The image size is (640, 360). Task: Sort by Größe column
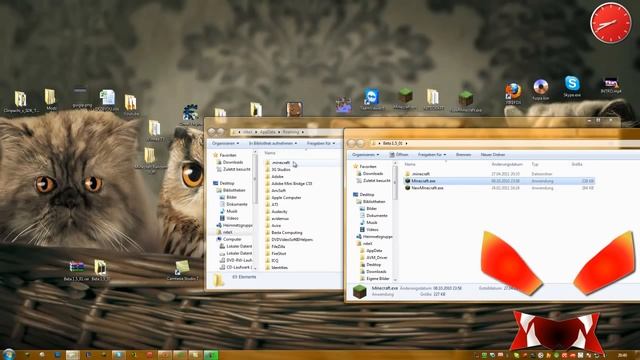coord(577,164)
